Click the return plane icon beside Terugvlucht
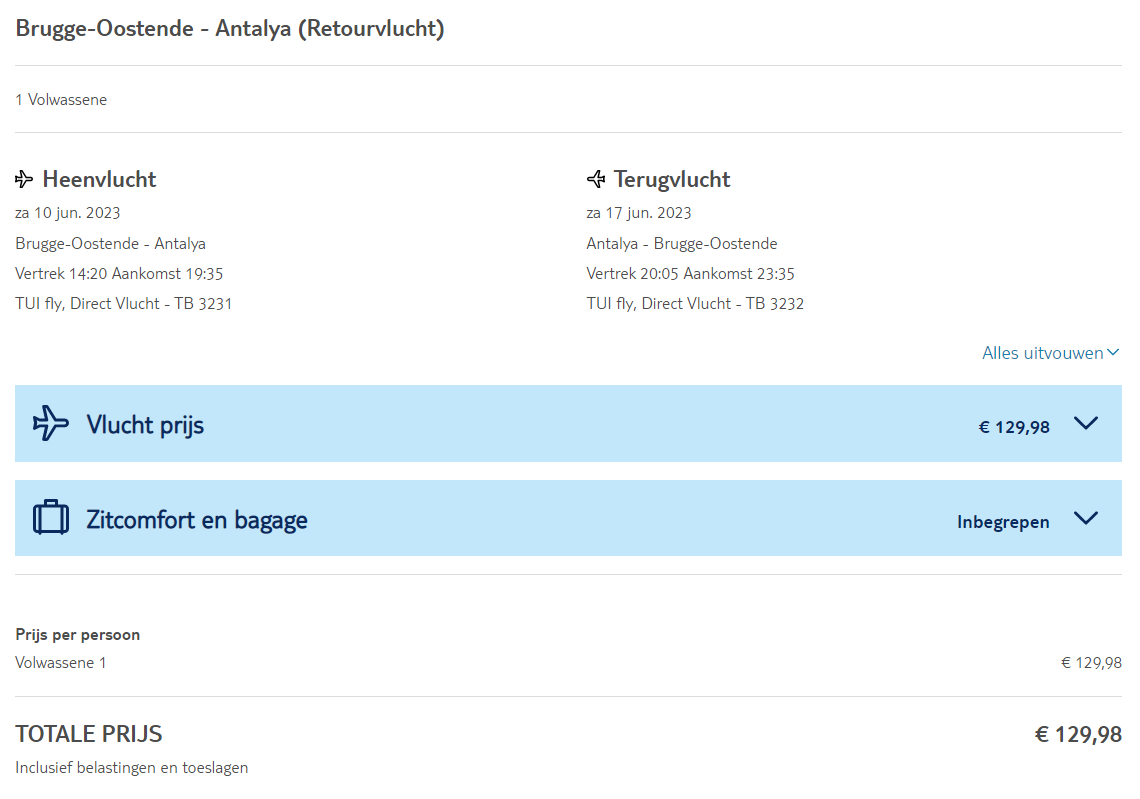This screenshot has width=1140, height=799. click(x=596, y=180)
